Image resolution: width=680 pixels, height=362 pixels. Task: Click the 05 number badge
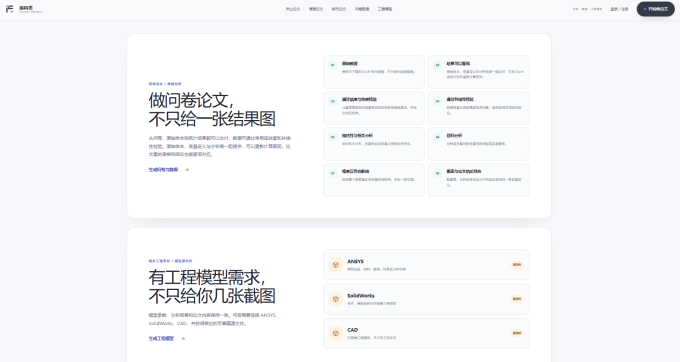(x=333, y=137)
